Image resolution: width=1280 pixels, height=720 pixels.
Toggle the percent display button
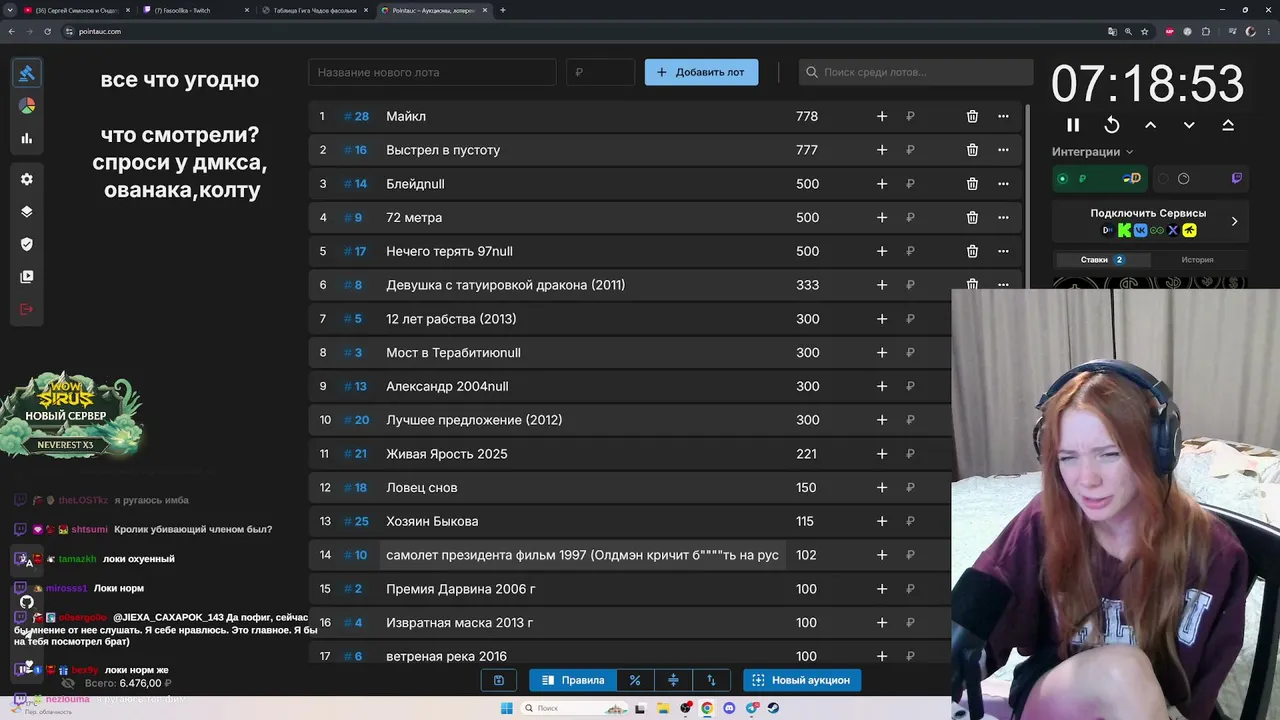pyautogui.click(x=635, y=680)
